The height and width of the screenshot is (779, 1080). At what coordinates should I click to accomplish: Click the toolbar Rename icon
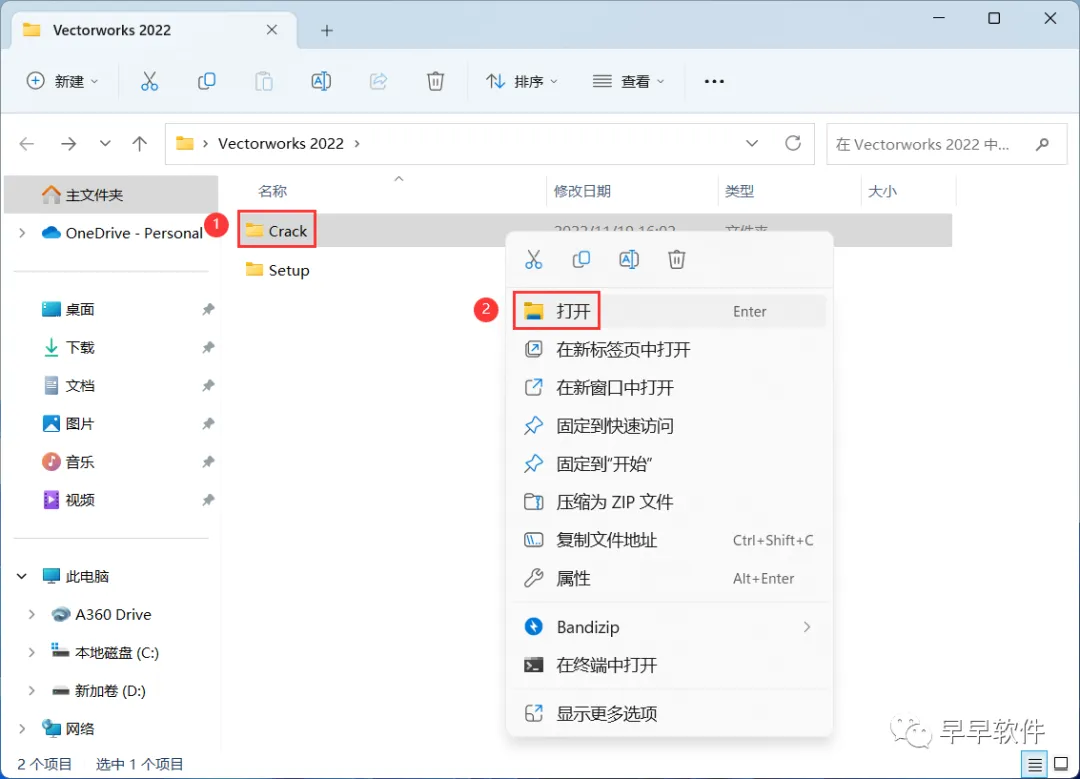pos(321,81)
